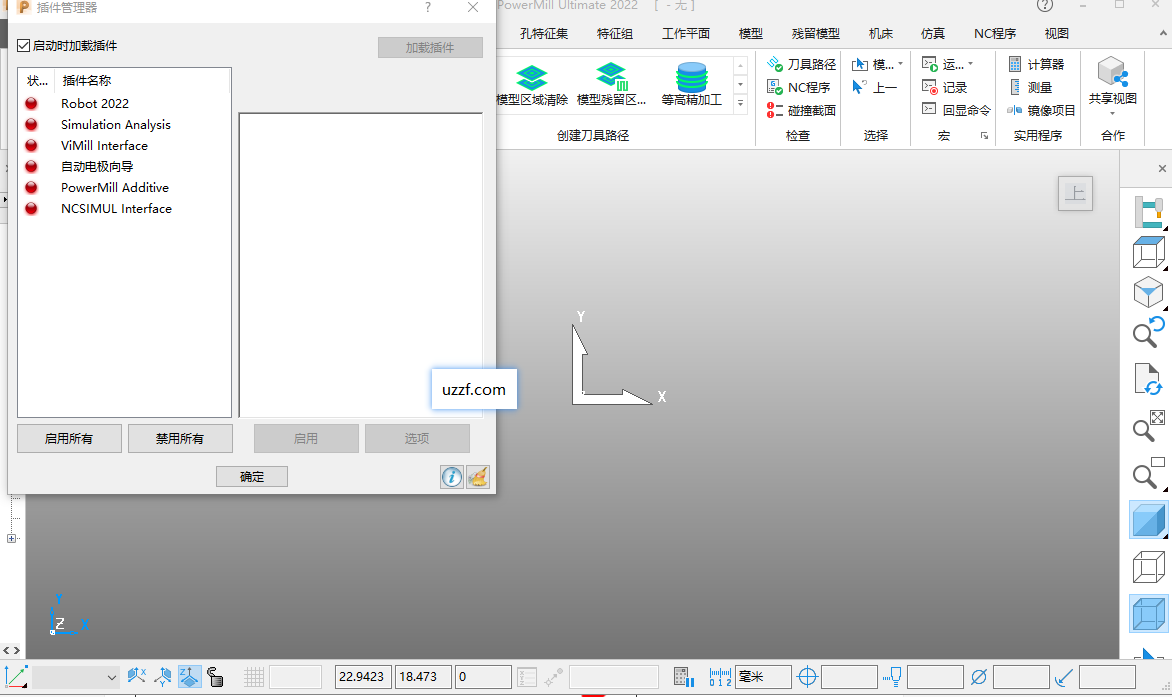Image resolution: width=1172 pixels, height=697 pixels.
Task: Open the 运行 macro dropdown arrow
Action: tap(970, 64)
